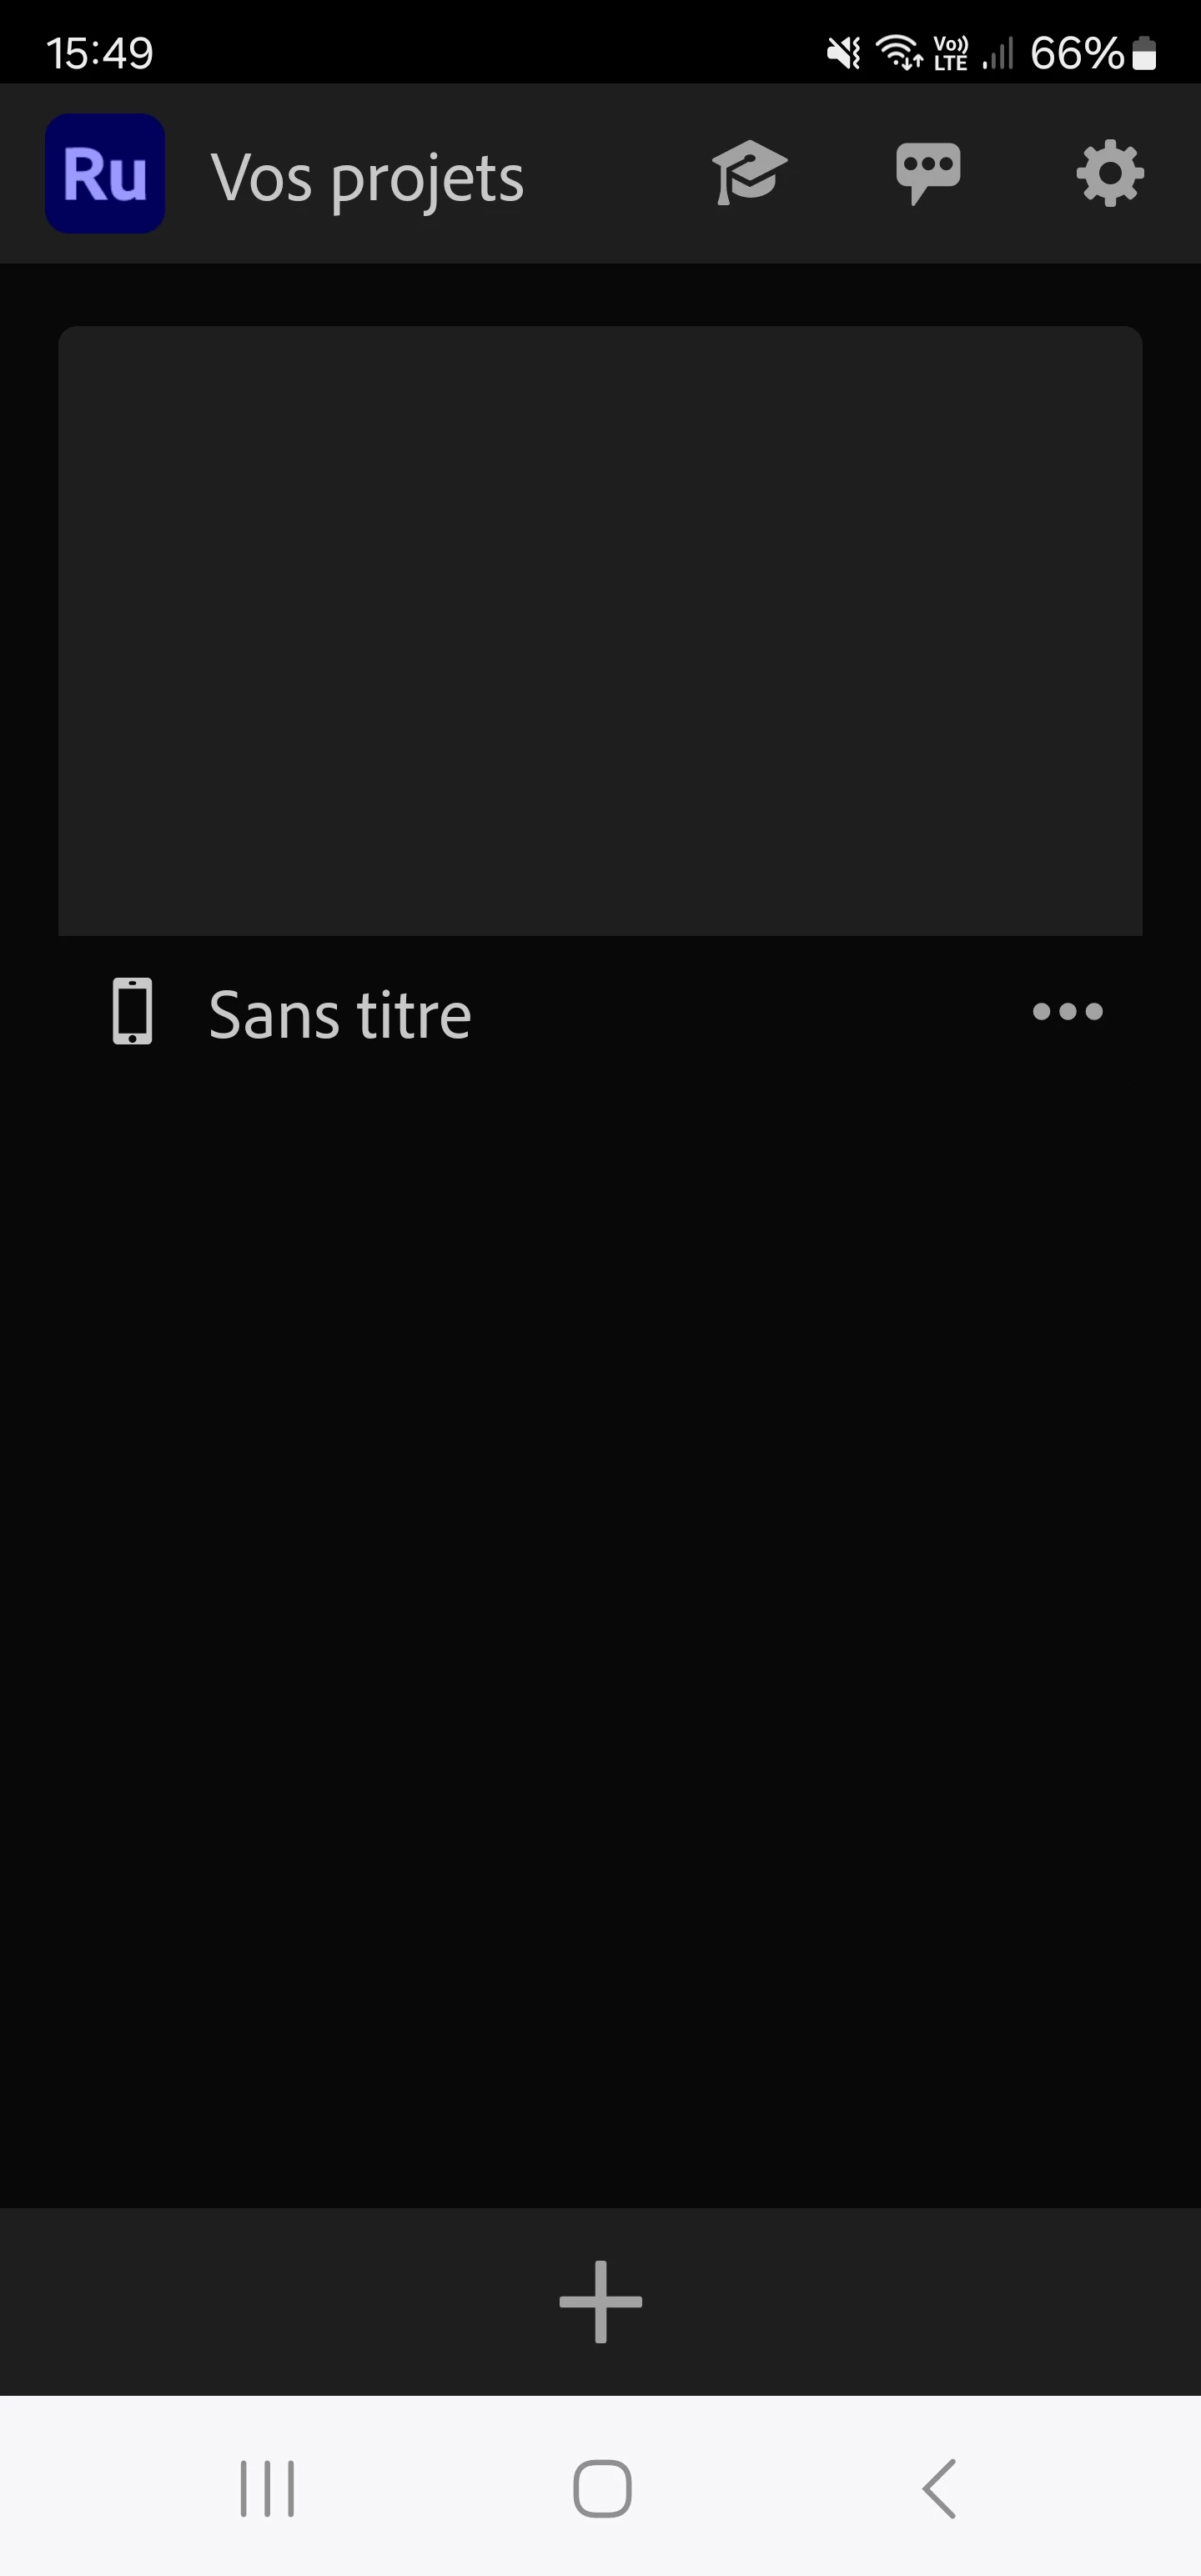Open the tutorials graduation cap icon
This screenshot has height=2576, width=1201.
pyautogui.click(x=750, y=173)
